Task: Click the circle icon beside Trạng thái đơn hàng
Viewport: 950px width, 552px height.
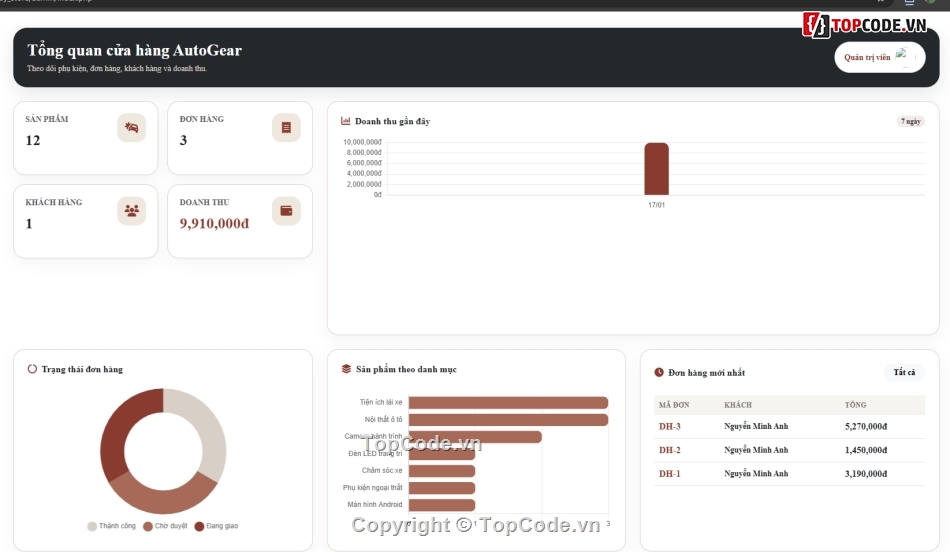Action: (32, 368)
